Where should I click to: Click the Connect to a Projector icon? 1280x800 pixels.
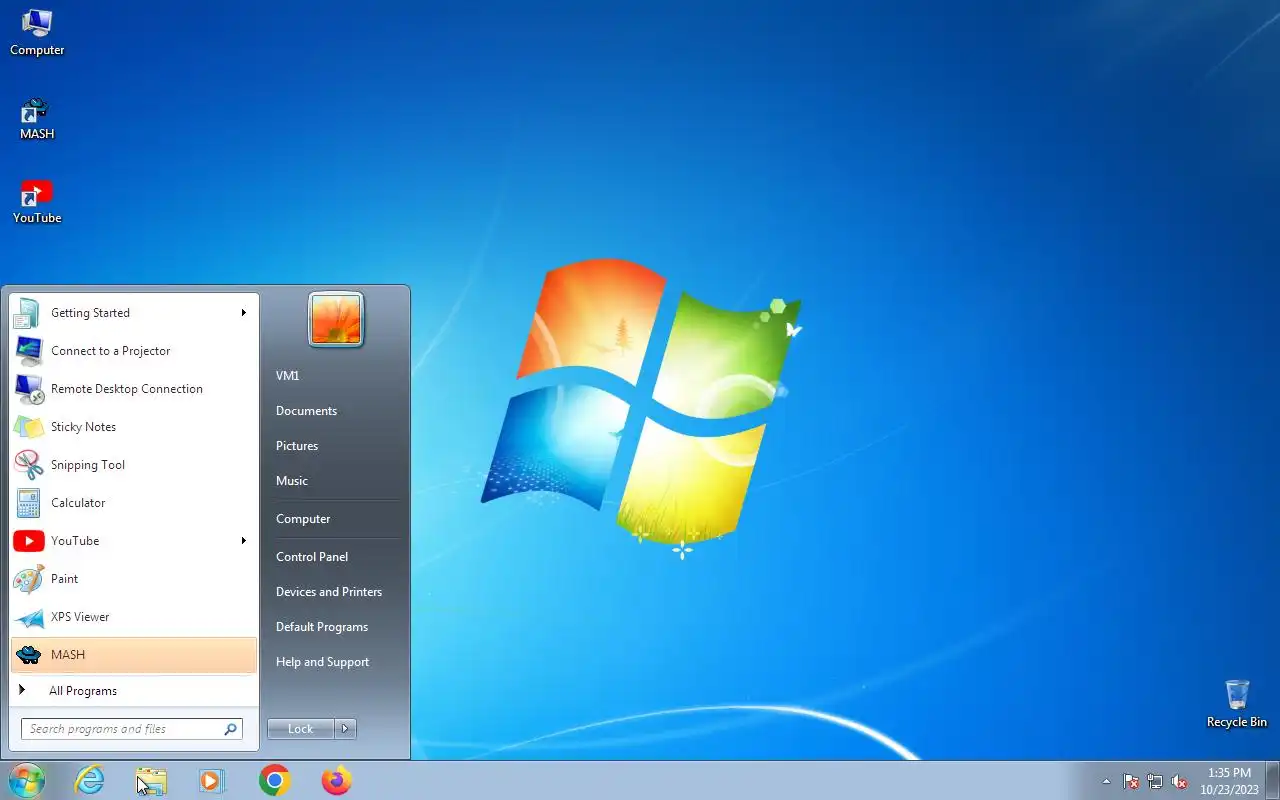28,351
